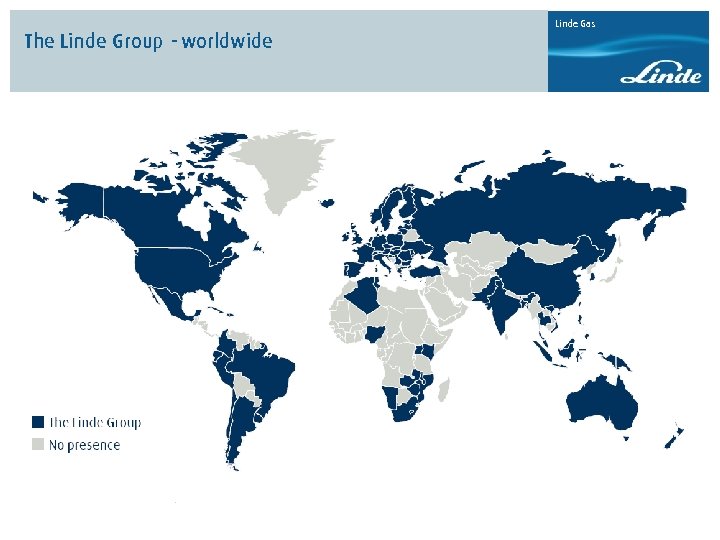The width and height of the screenshot is (720, 540).
Task: Click India on the world map
Action: [x=501, y=308]
